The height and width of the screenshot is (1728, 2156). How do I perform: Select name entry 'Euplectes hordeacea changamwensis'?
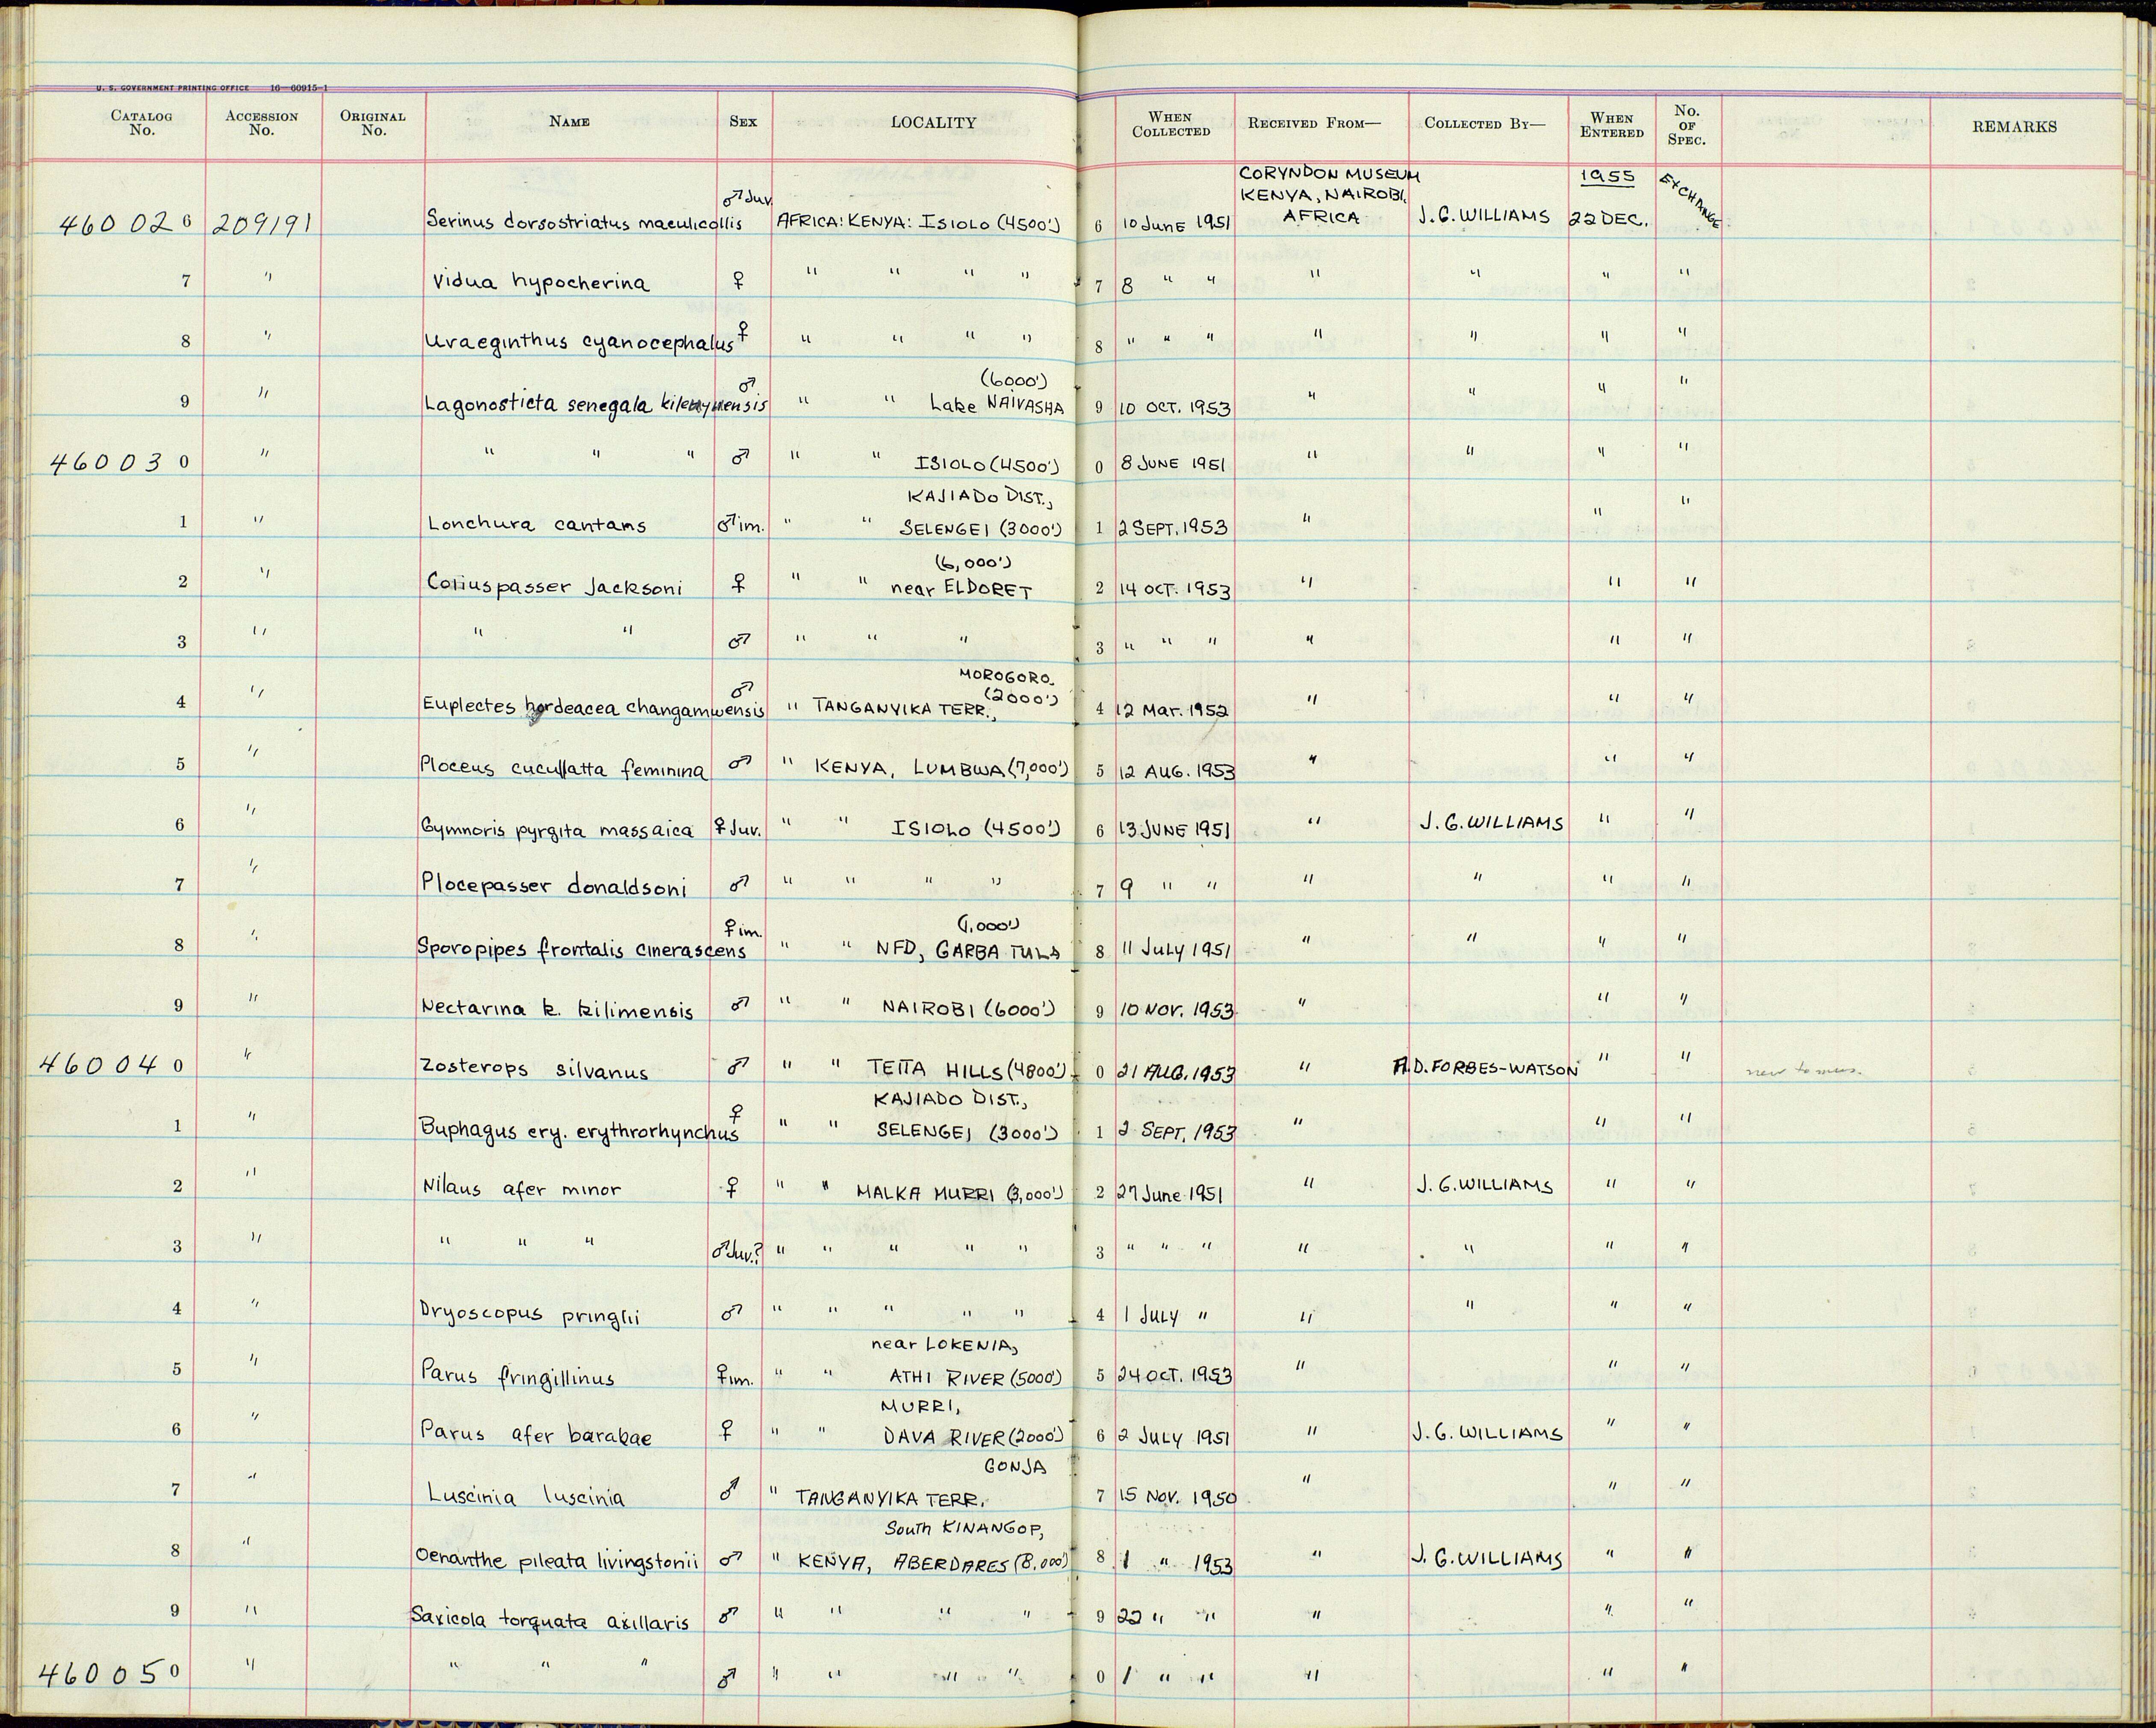coord(594,709)
